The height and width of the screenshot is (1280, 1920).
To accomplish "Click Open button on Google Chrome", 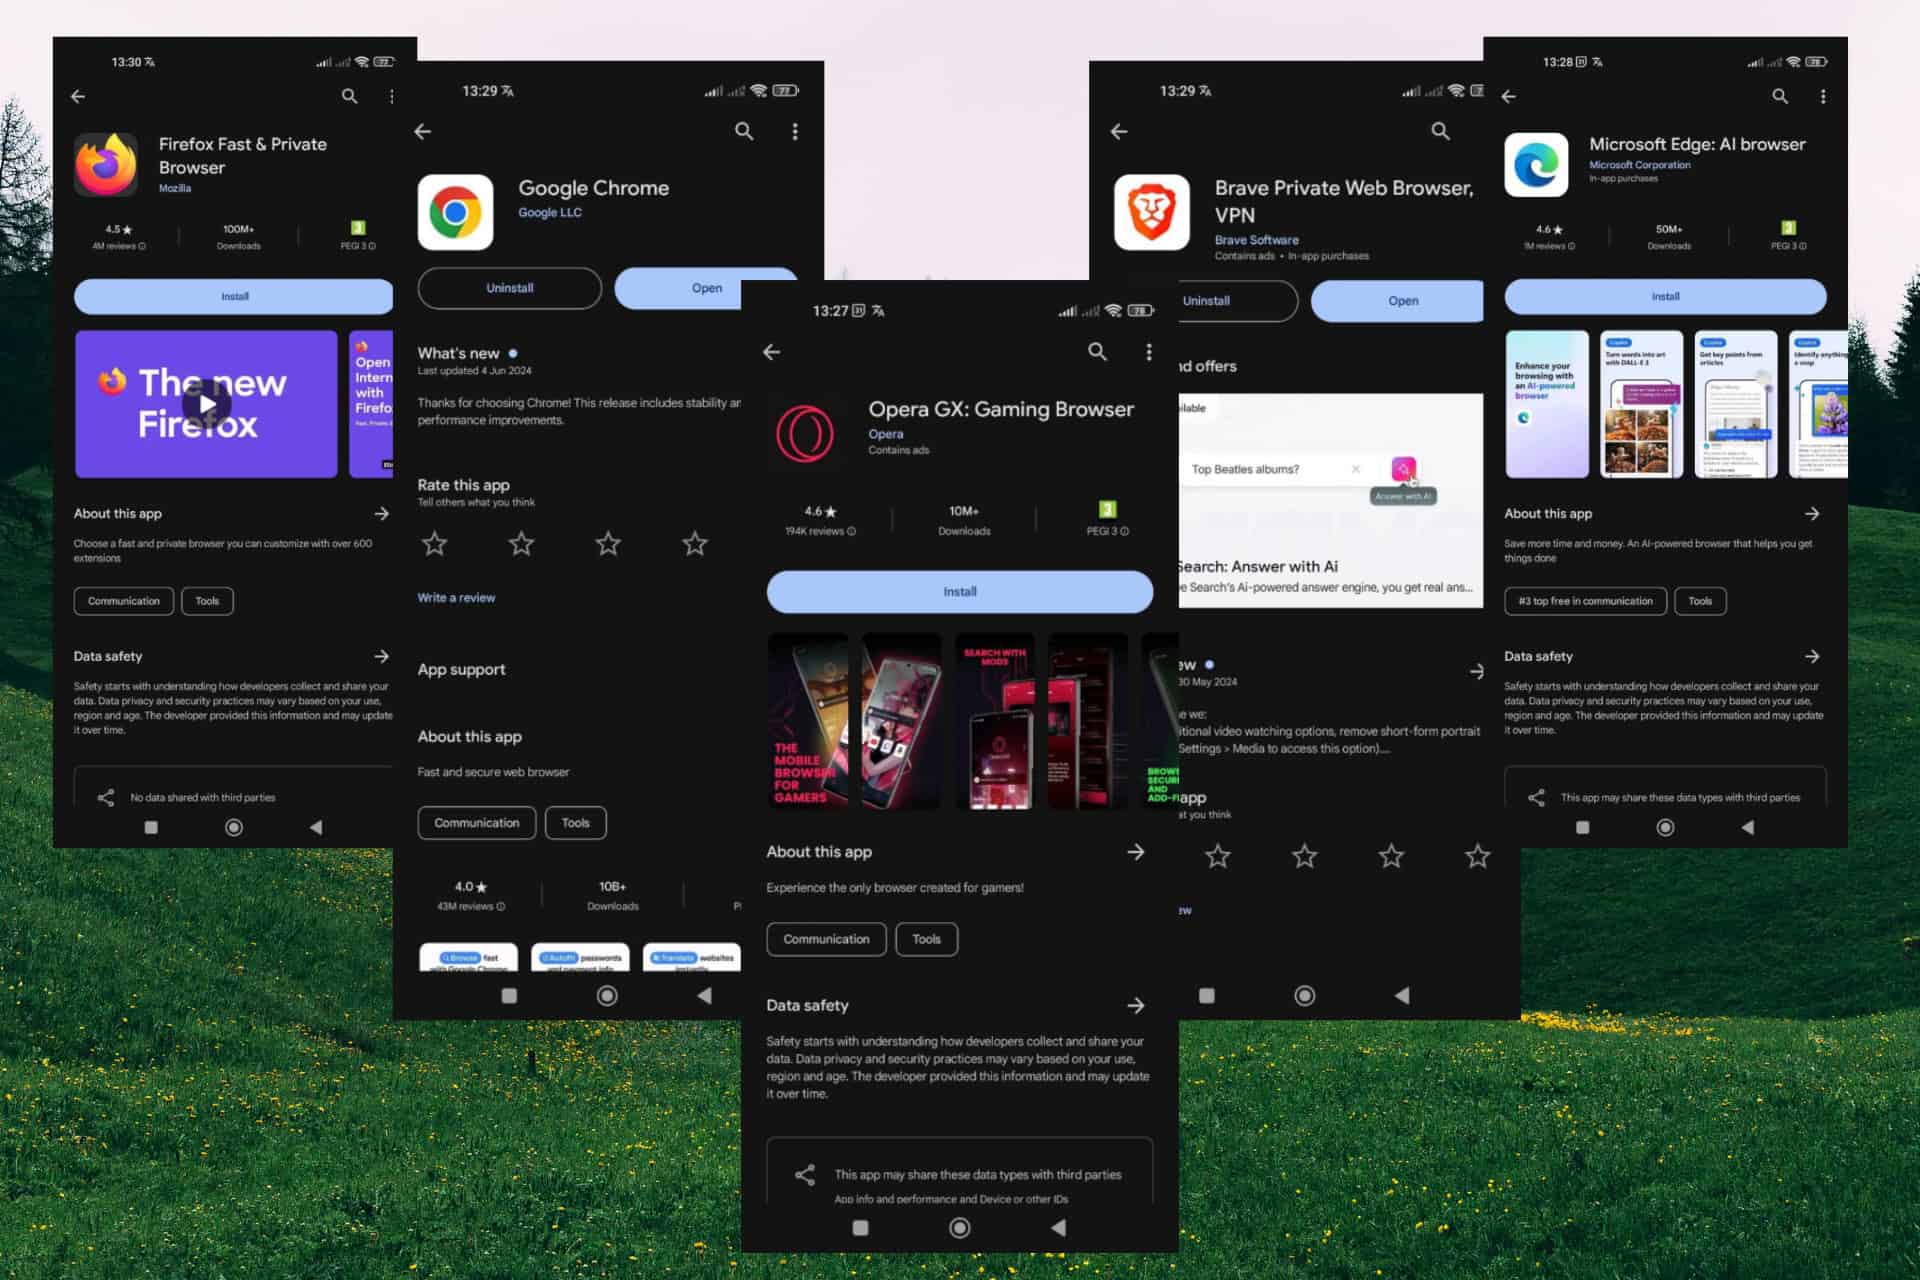I will 706,289.
